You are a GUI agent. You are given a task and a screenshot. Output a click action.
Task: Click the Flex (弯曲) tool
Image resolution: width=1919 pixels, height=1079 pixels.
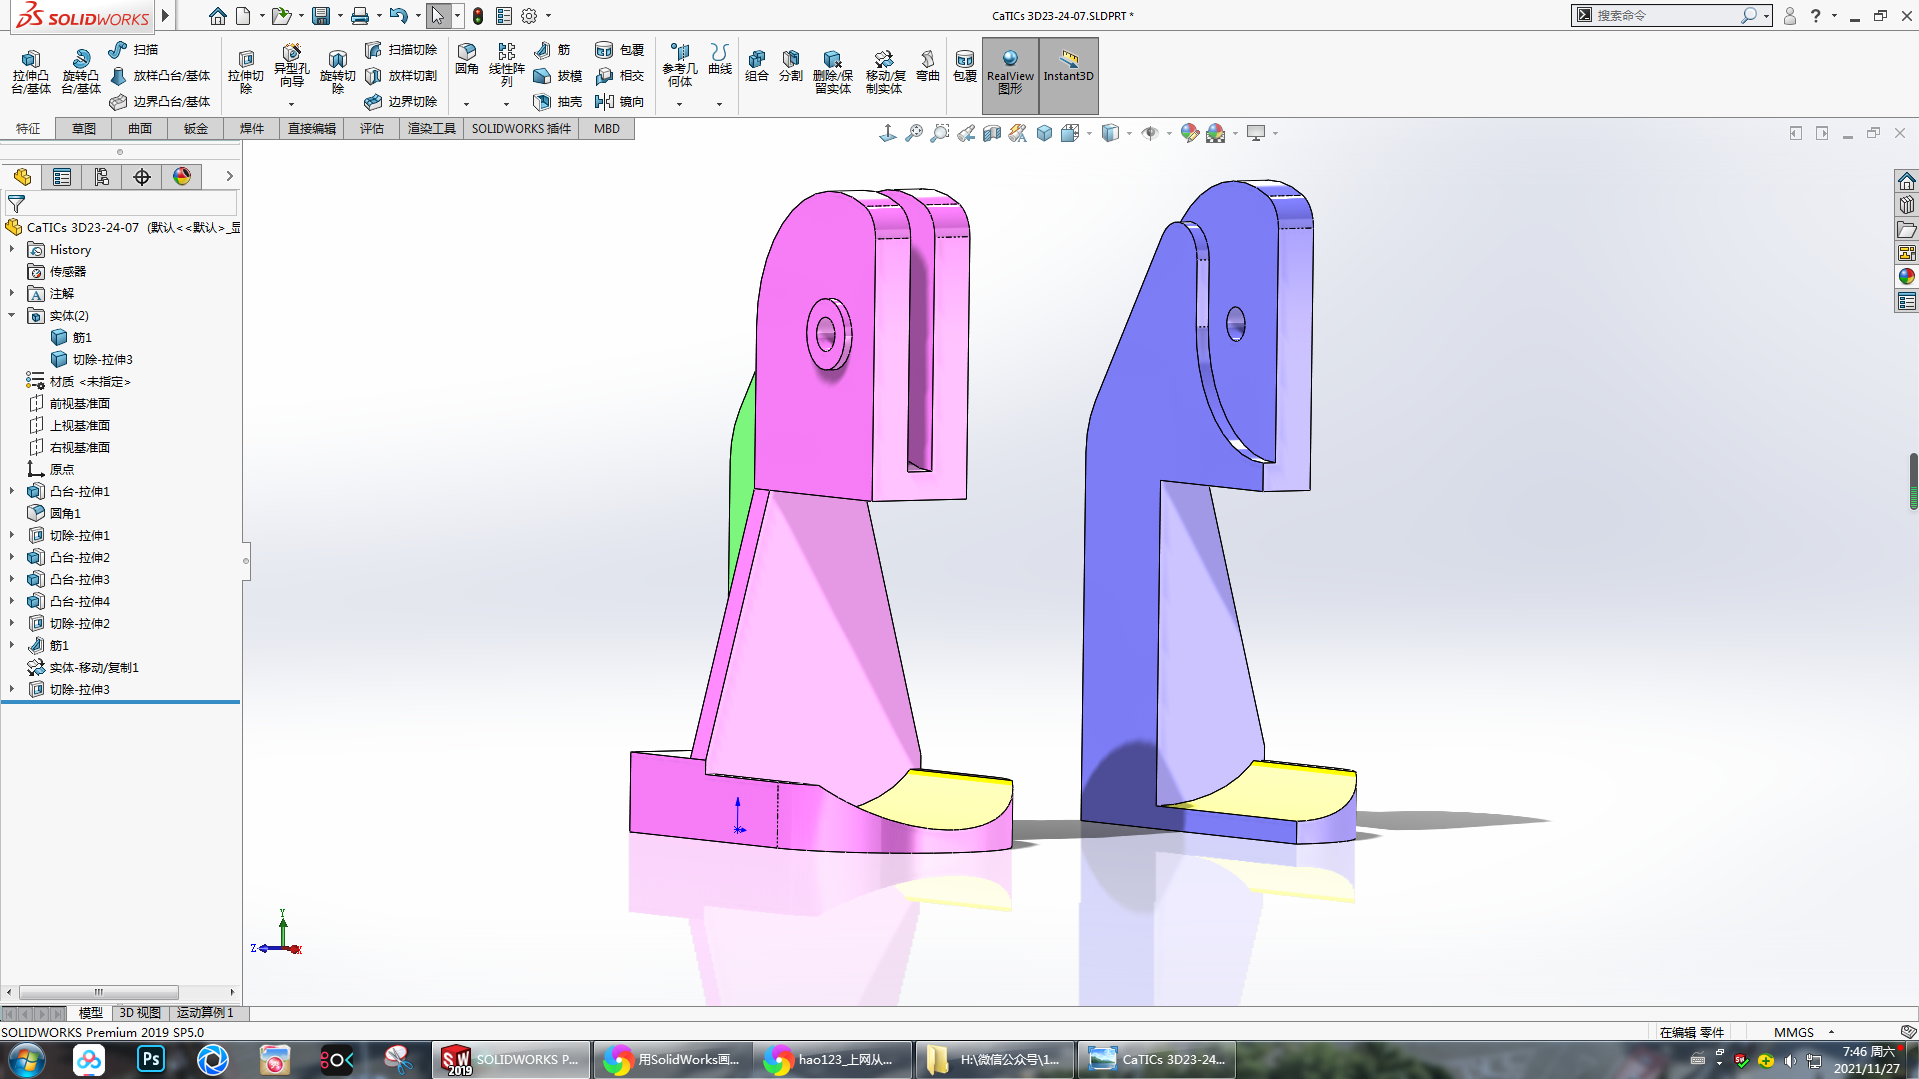(x=928, y=66)
